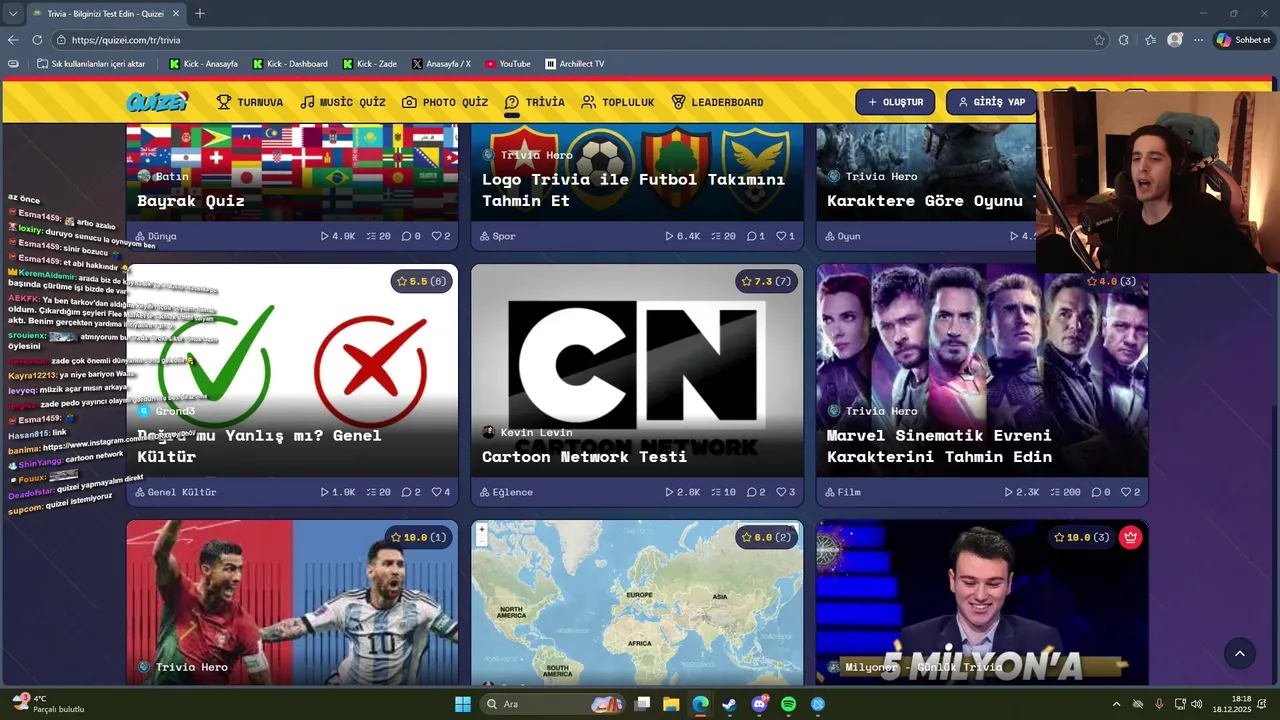Open Kick - Dashboard bookmark
Viewport: 1280px width, 720px height.
(290, 64)
